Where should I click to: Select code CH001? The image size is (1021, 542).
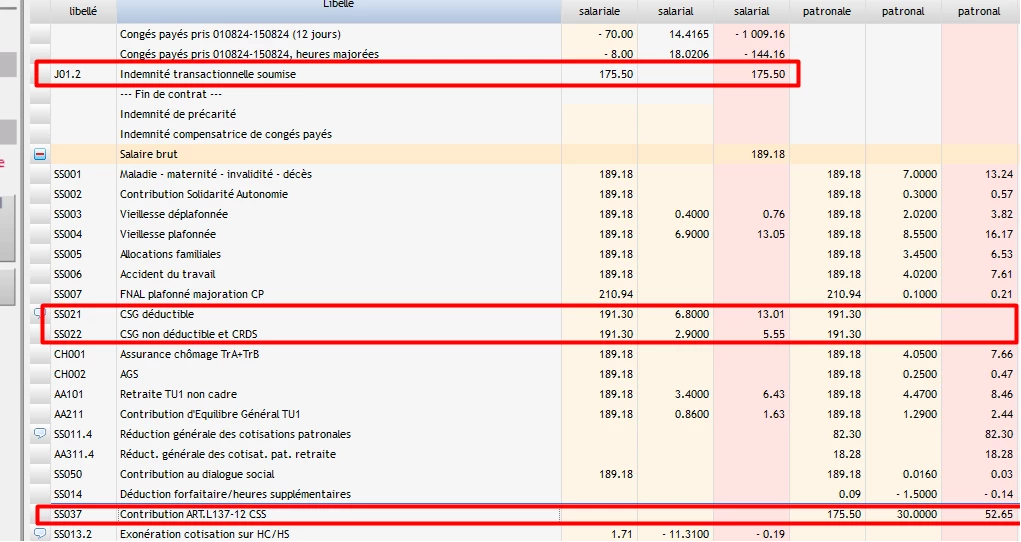pos(69,354)
